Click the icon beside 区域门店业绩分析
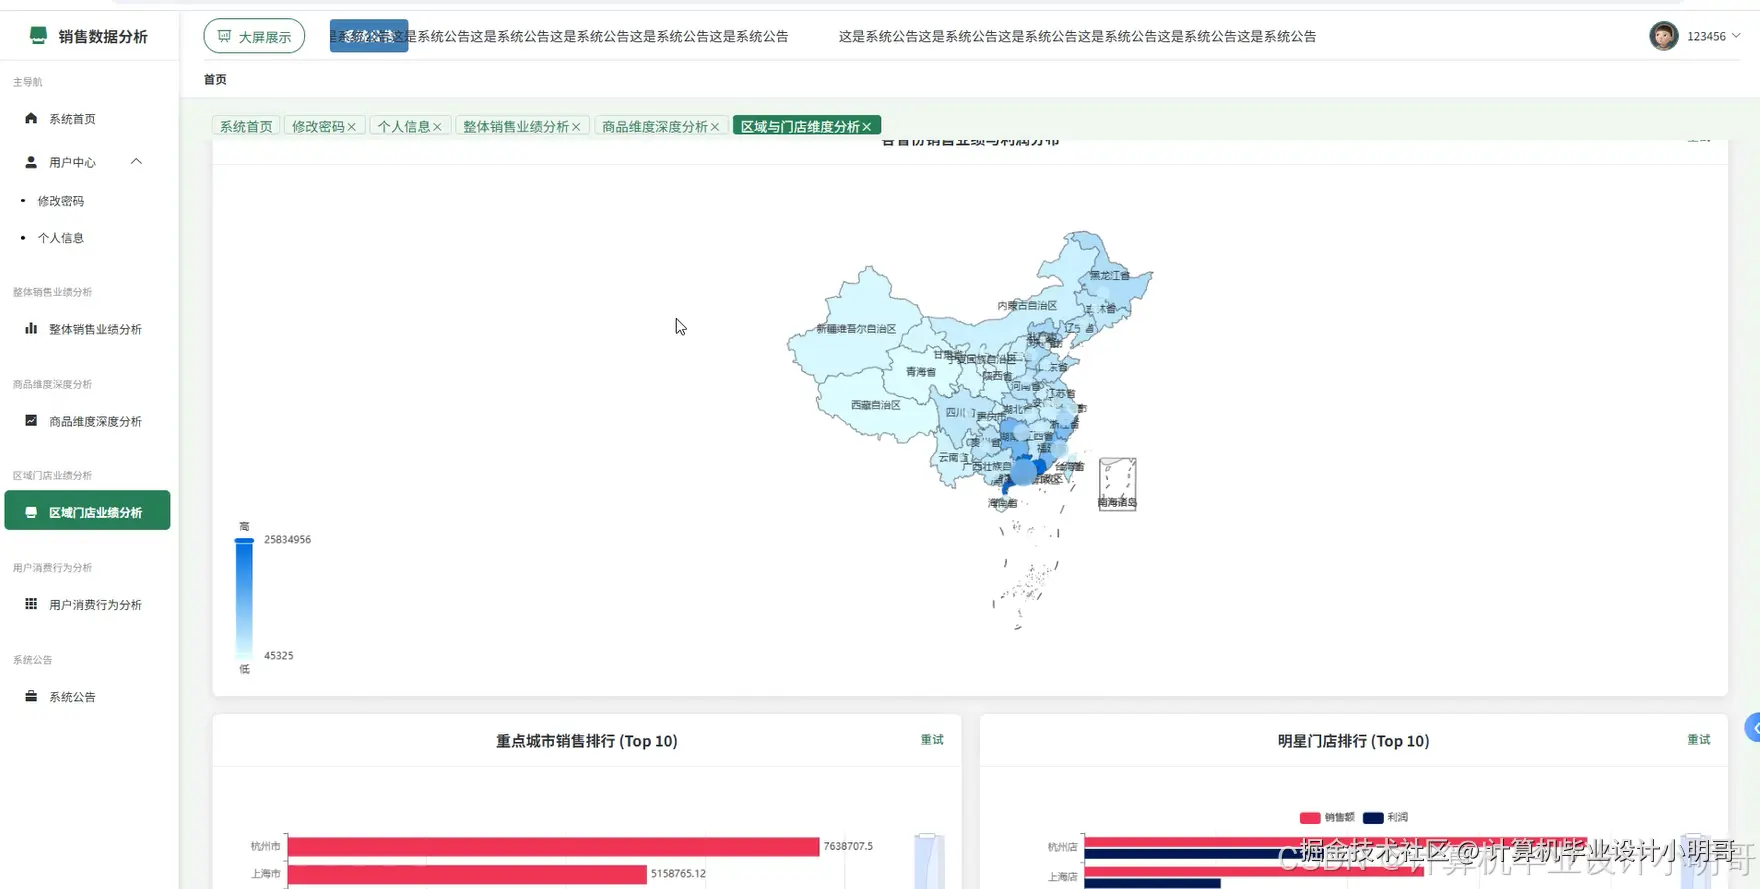 pos(31,512)
